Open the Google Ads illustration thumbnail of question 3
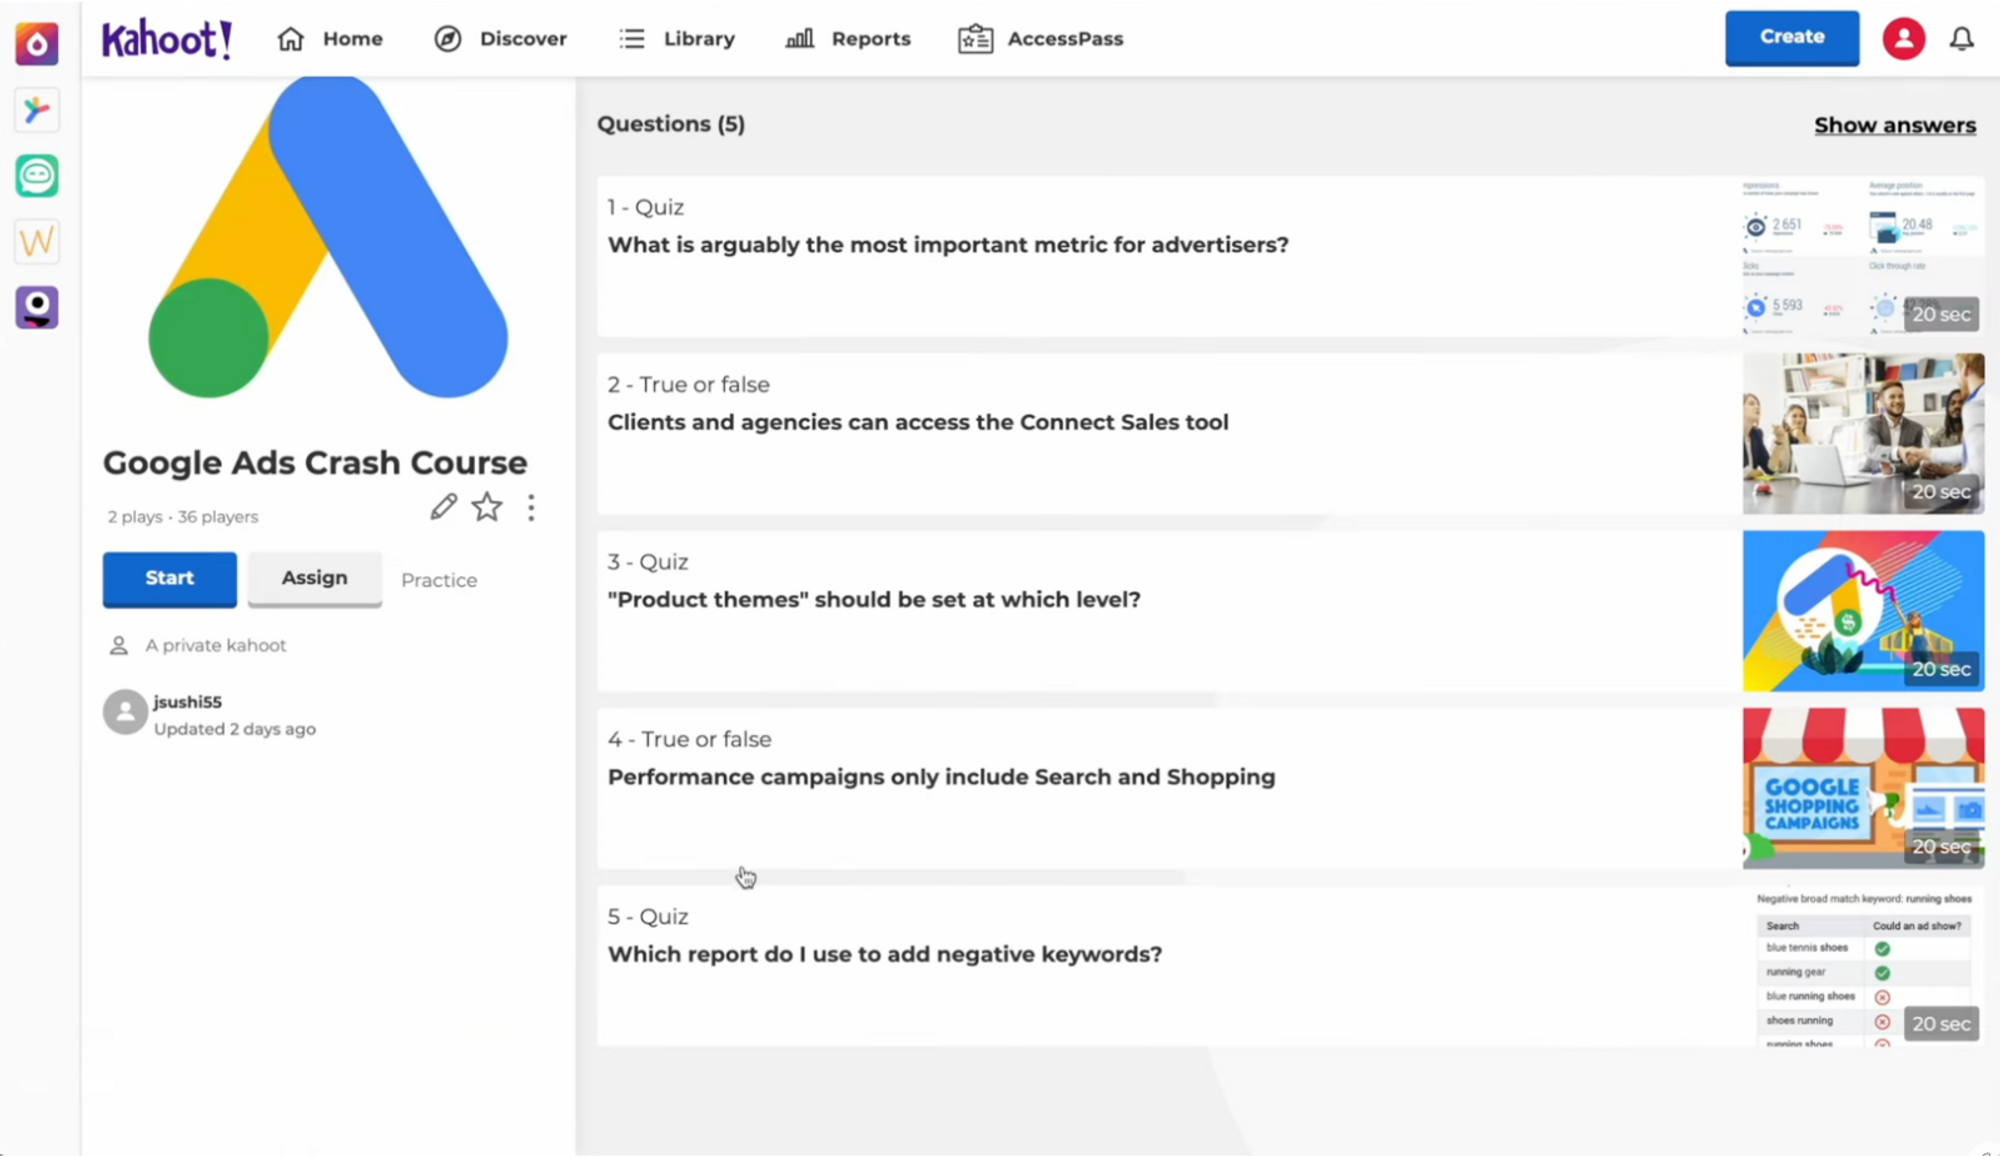 (1864, 611)
